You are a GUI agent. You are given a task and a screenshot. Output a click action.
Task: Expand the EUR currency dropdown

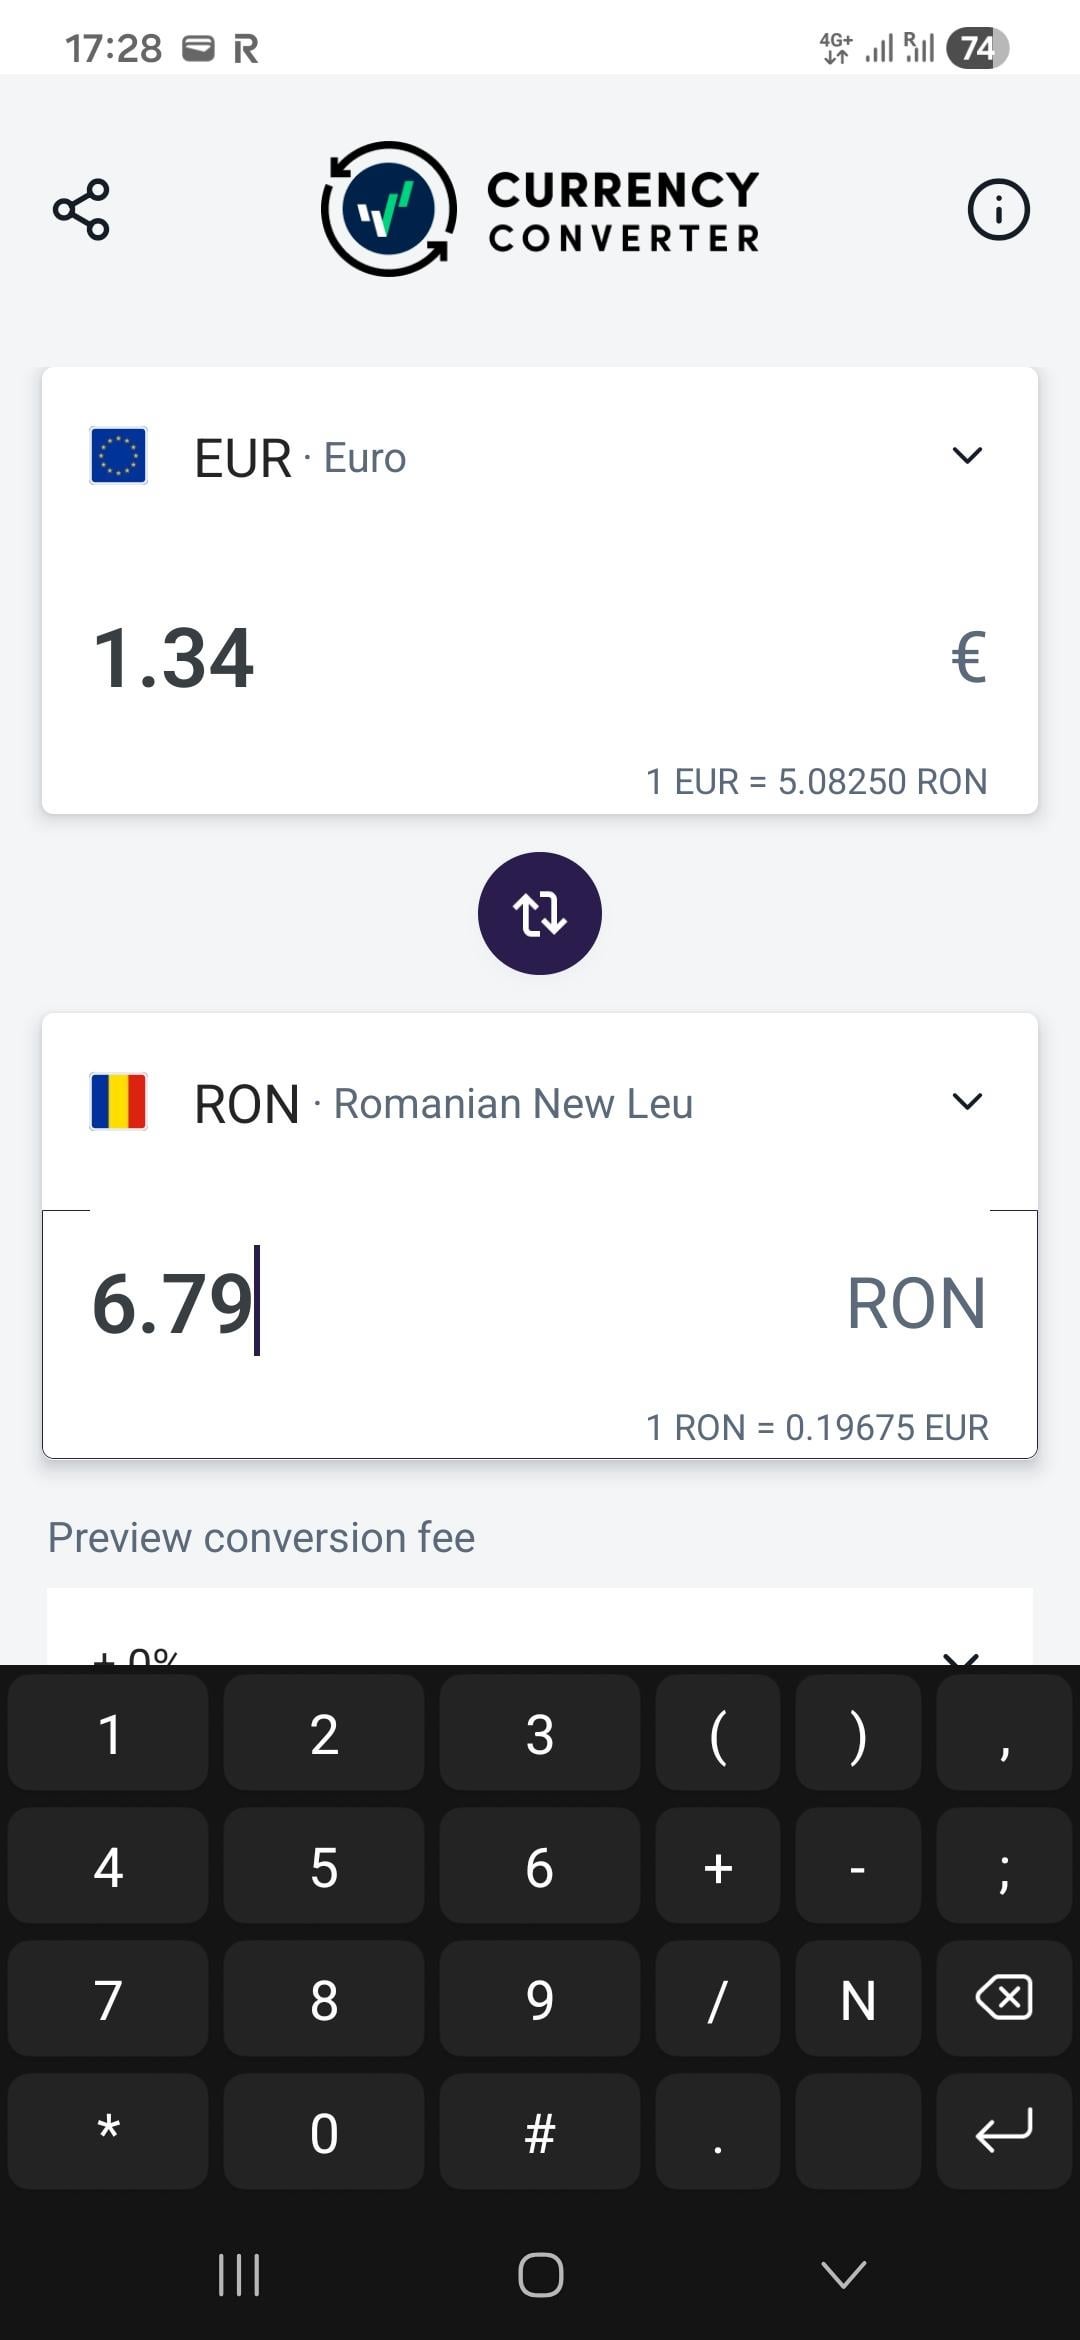click(x=966, y=456)
